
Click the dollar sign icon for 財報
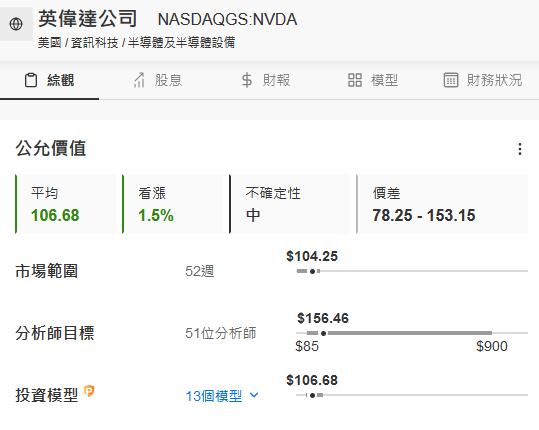[x=247, y=80]
